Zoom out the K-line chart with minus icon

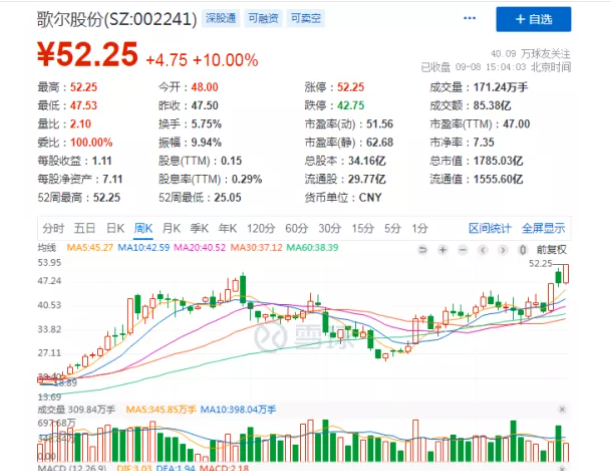pos(463,250)
